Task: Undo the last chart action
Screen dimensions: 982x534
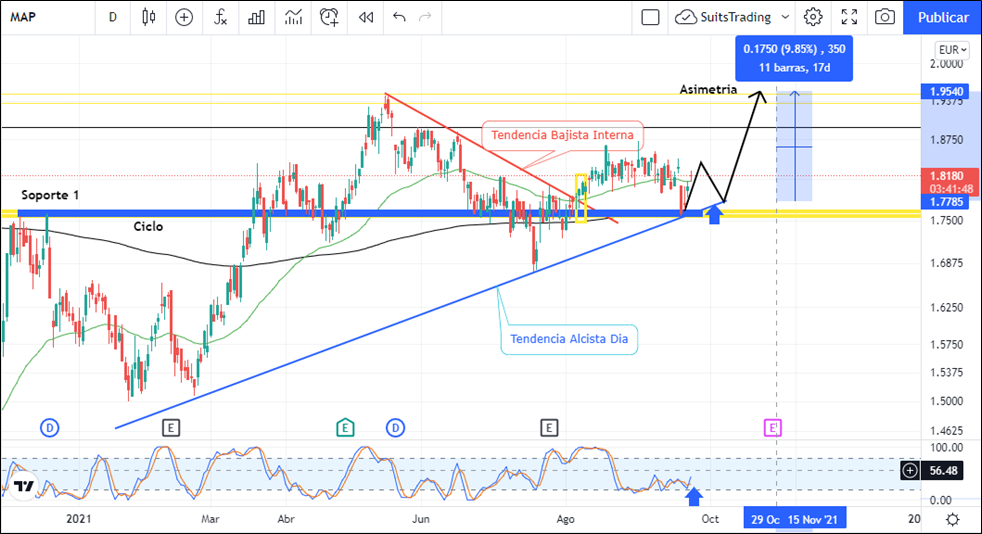Action: click(x=400, y=17)
